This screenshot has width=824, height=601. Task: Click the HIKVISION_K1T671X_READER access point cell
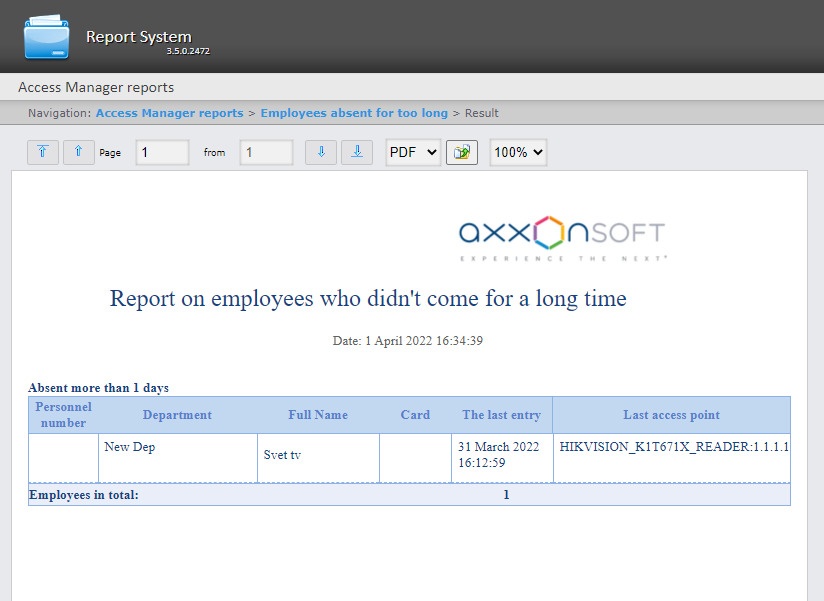coord(674,447)
